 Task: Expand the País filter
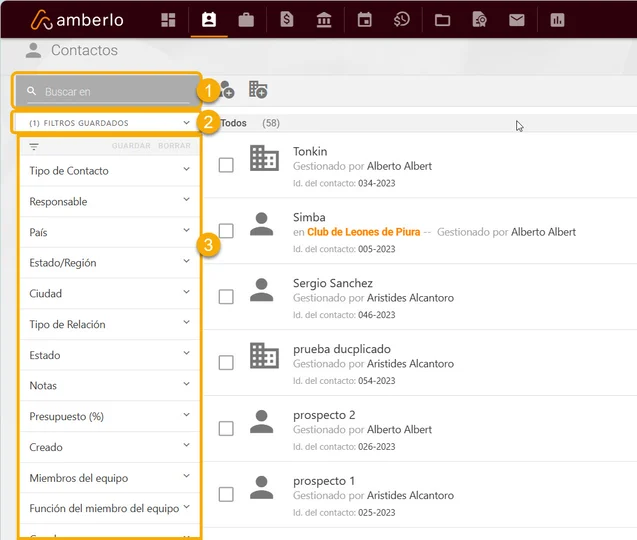(110, 232)
